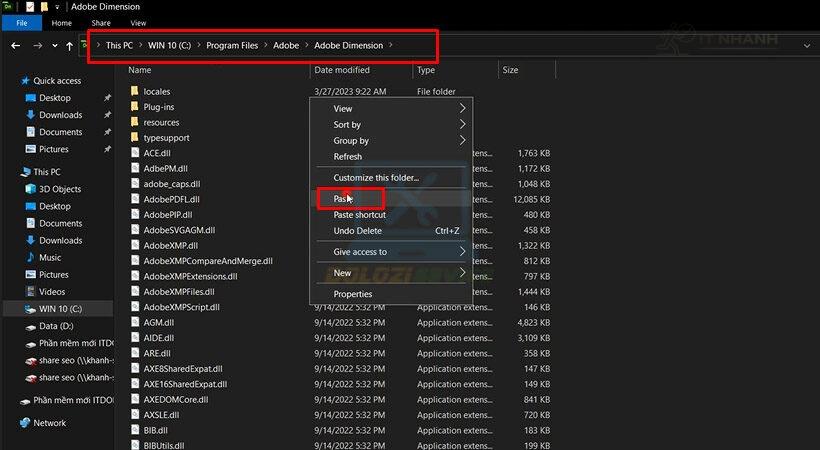
Task: Select the AdobePDFL.dll file row
Action: [171, 199]
